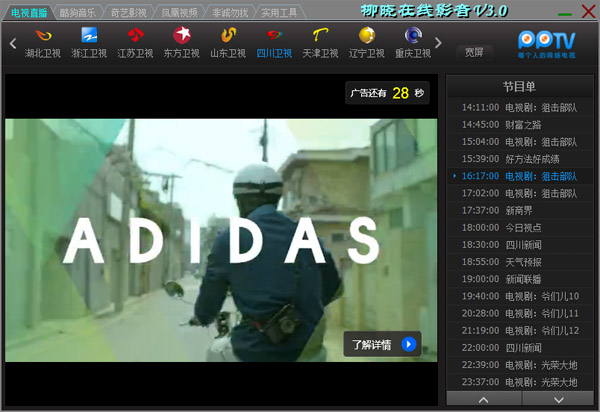Select the 天津卫视 channel icon
600x412 pixels.
point(320,36)
